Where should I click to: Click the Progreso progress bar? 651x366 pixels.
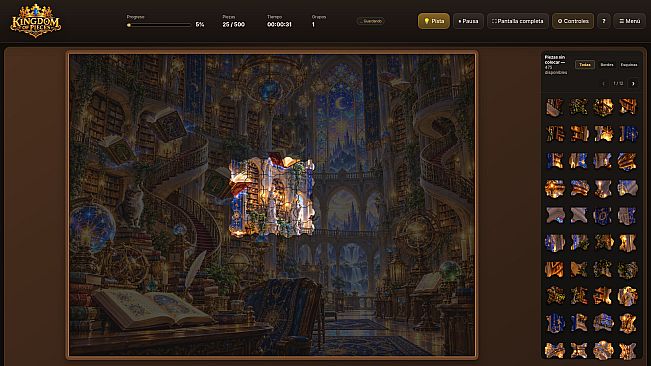coord(159,25)
